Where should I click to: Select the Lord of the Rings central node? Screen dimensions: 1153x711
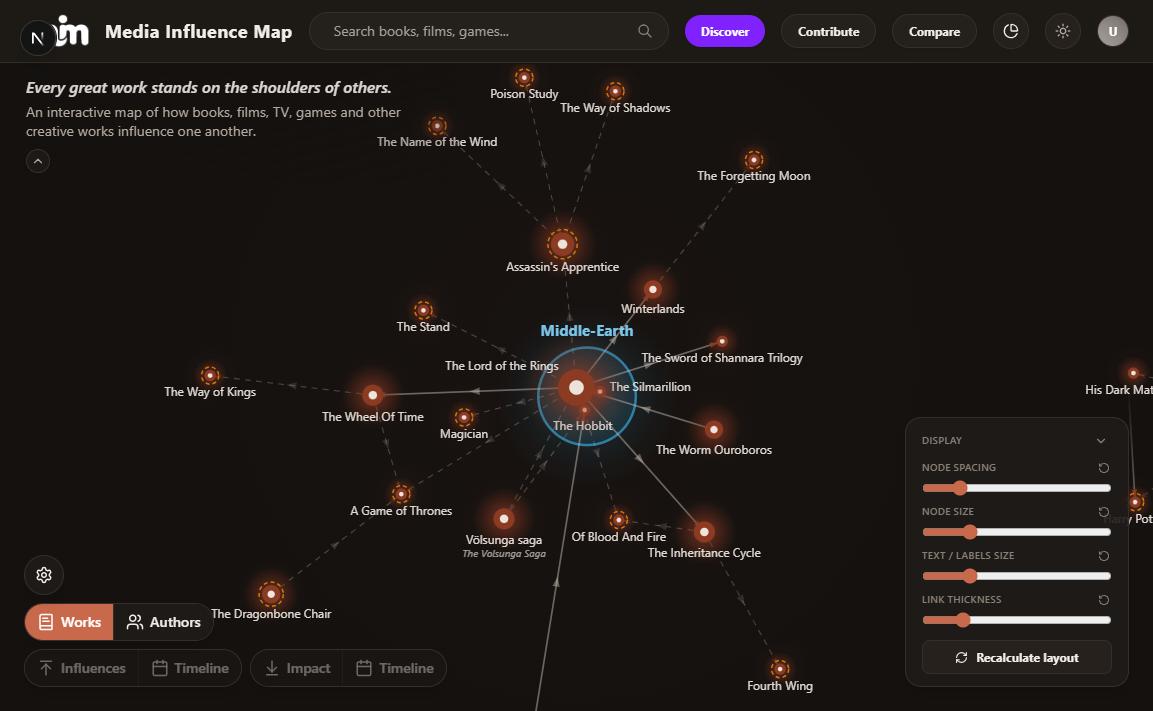coord(576,387)
